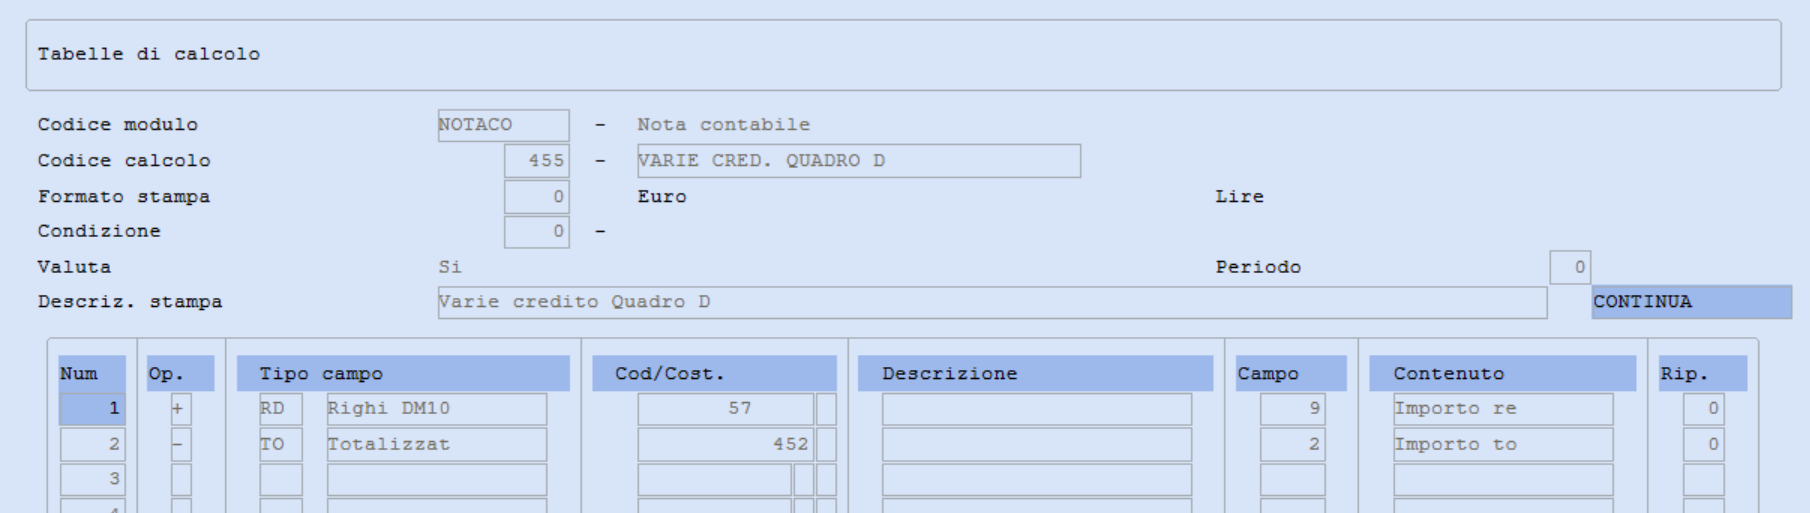
Task: Click the Tipo campo column header
Action: (x=403, y=373)
